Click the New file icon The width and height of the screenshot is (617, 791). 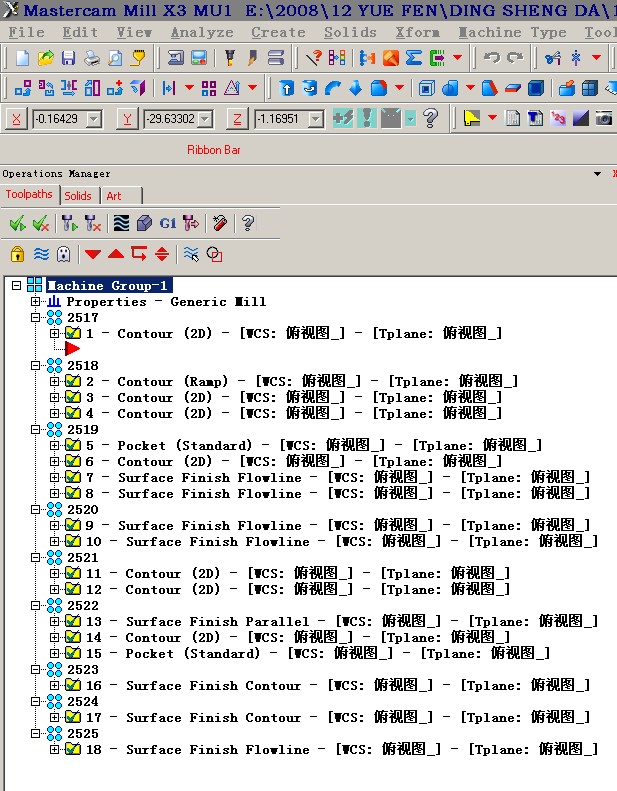pyautogui.click(x=22, y=58)
